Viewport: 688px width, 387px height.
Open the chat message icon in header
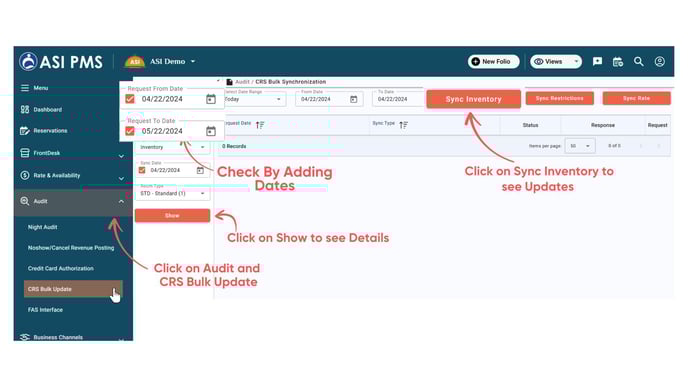[597, 61]
